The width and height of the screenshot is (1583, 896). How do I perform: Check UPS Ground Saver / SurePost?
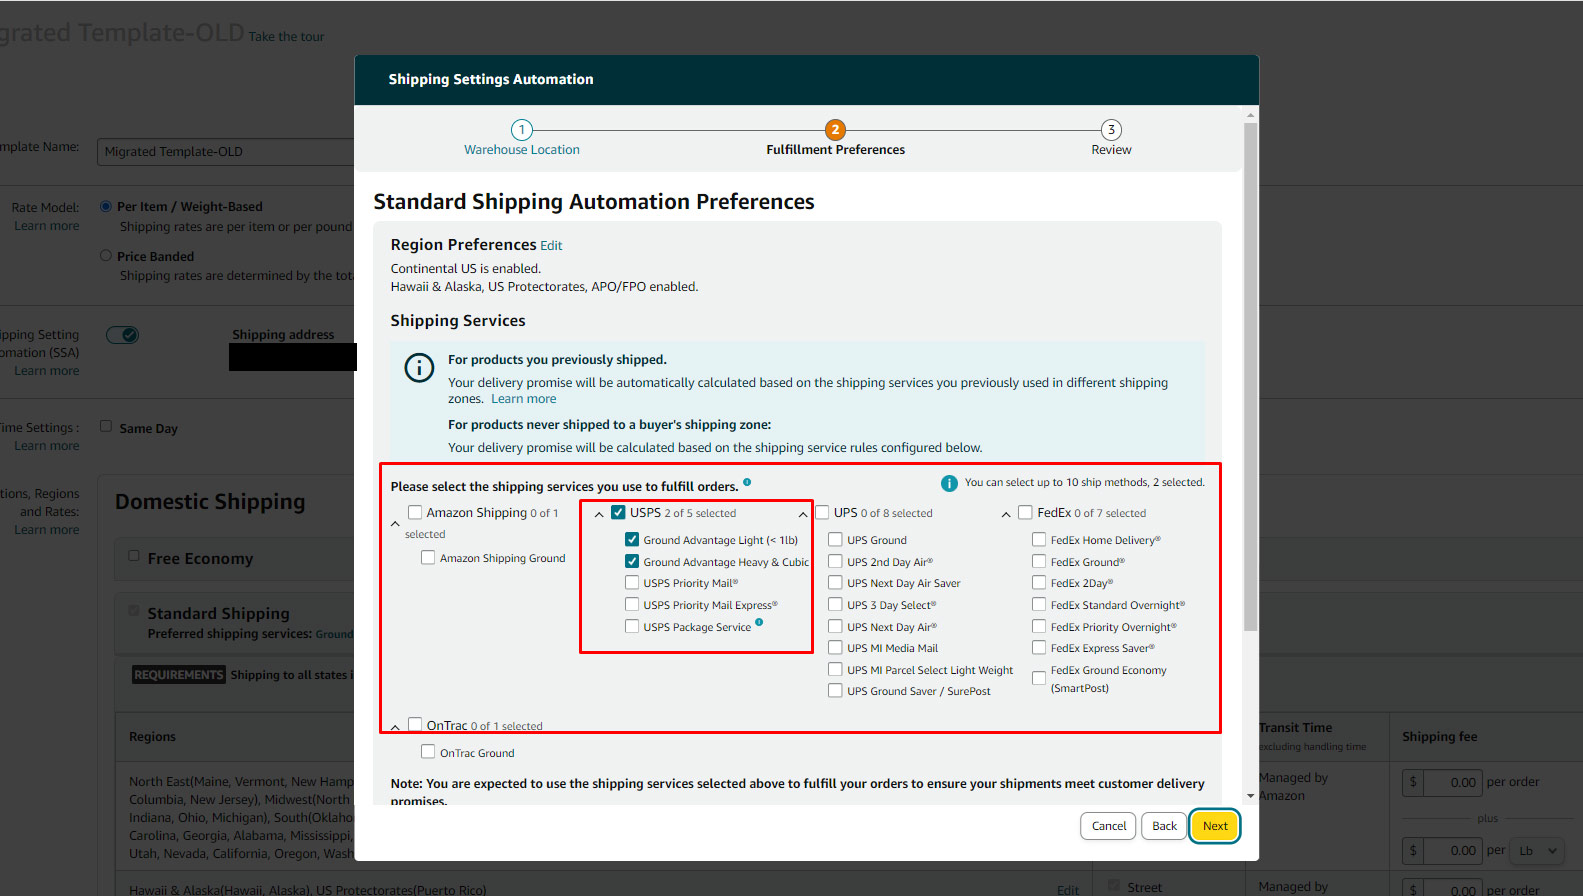coord(835,690)
